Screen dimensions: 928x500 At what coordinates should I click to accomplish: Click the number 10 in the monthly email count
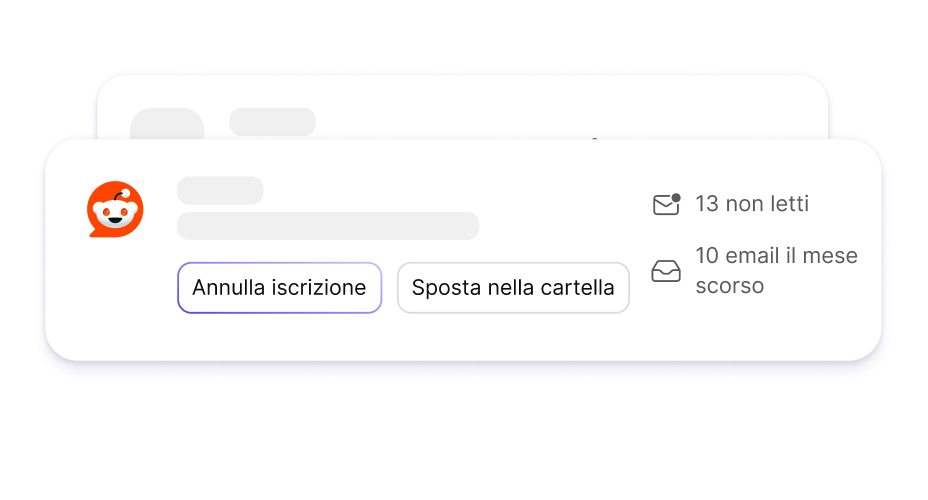pyautogui.click(x=708, y=256)
